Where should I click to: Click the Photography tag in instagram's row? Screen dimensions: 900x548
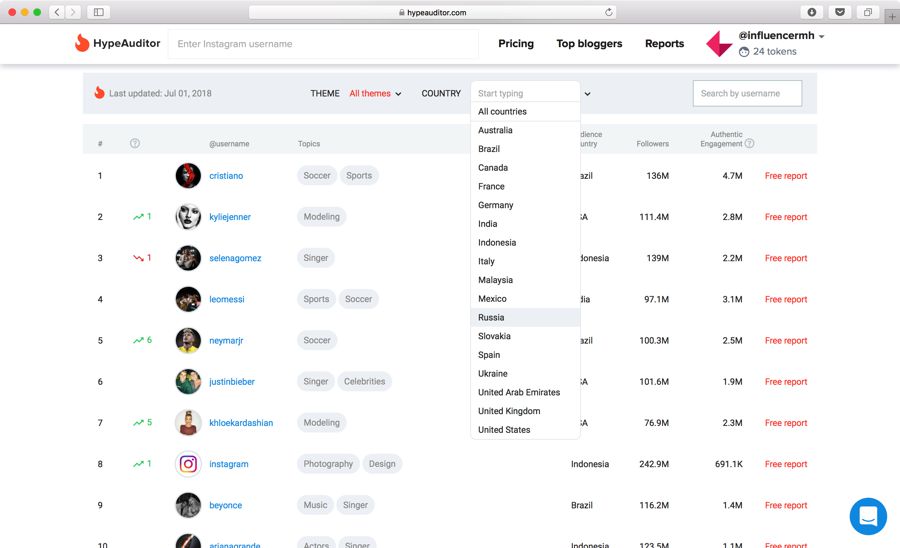click(x=328, y=464)
